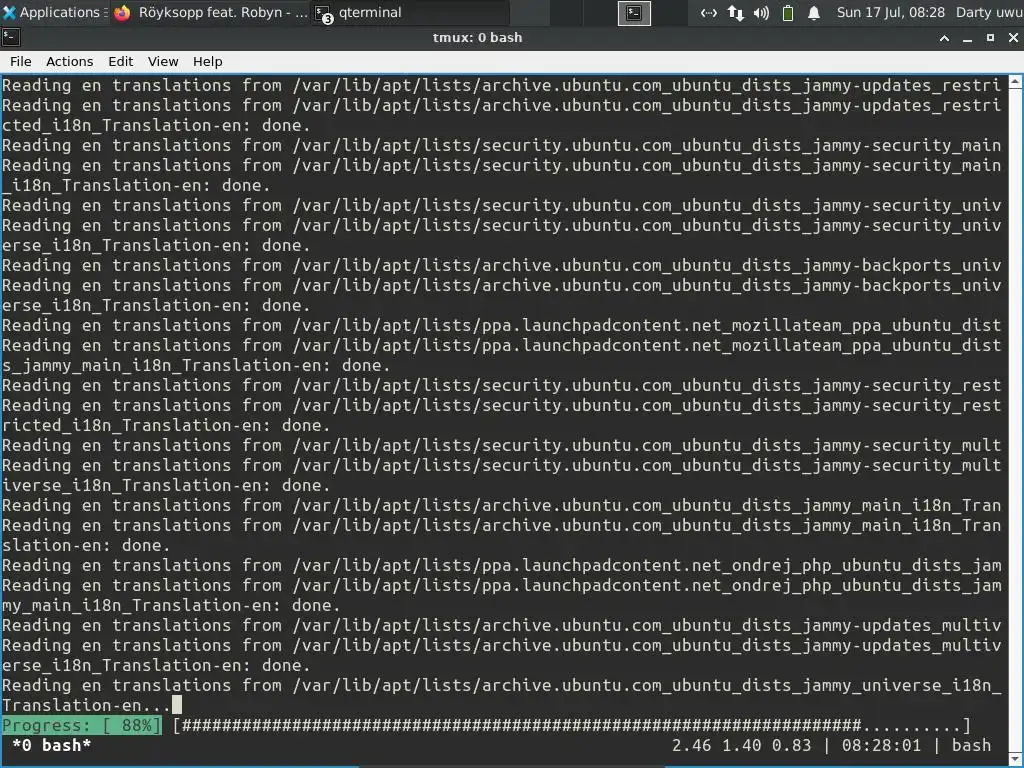The image size is (1024, 768).
Task: Click the window shade up-arrow button
Action: (x=944, y=38)
